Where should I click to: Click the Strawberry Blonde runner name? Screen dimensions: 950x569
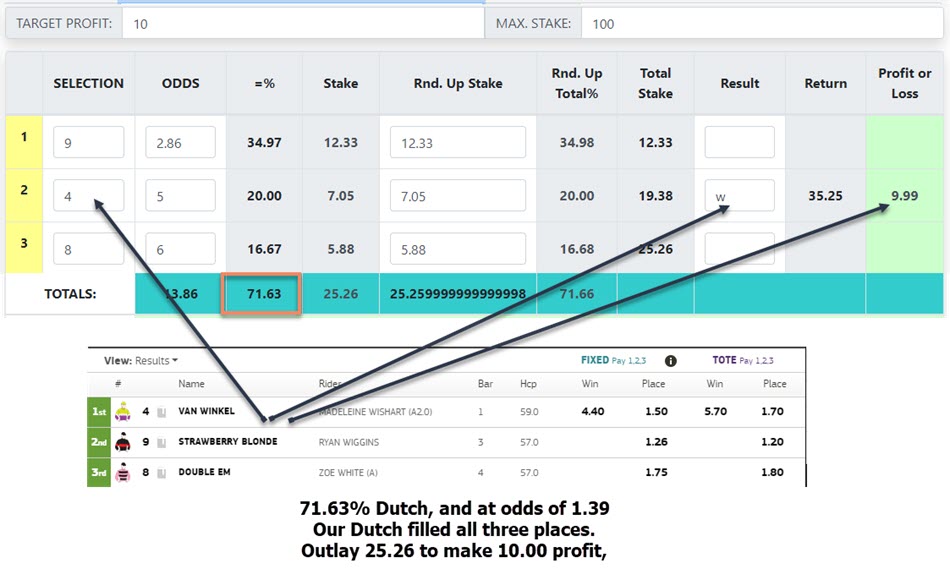[227, 442]
